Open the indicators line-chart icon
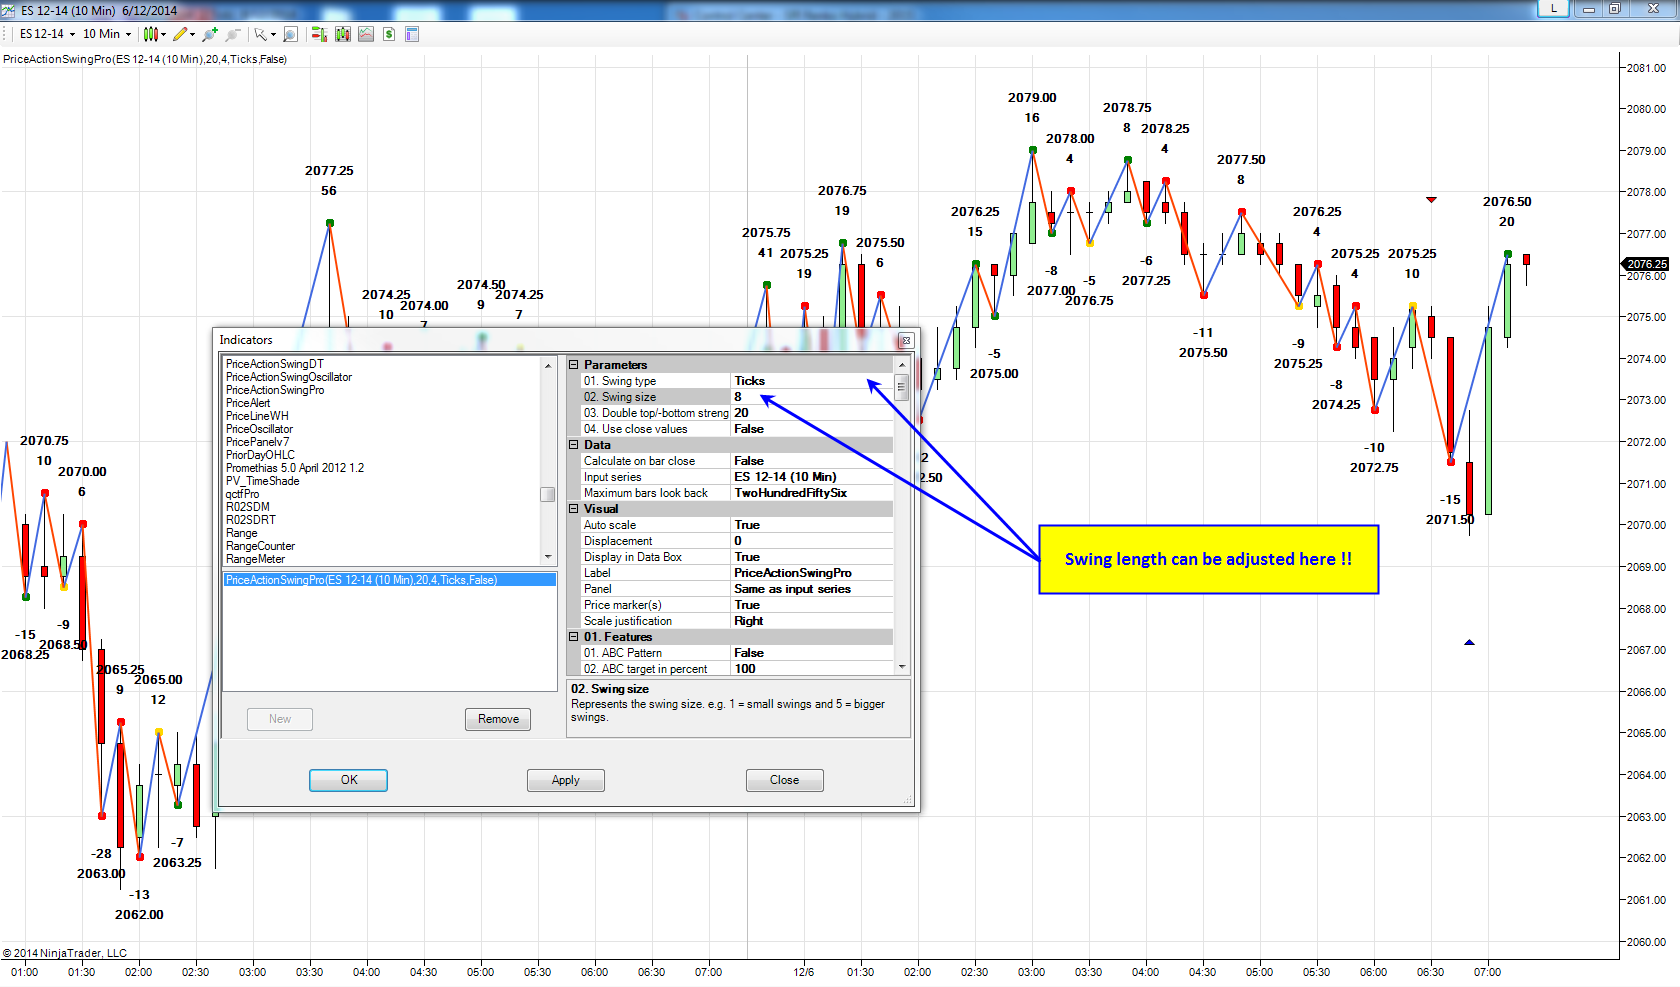Image resolution: width=1680 pixels, height=987 pixels. point(366,34)
